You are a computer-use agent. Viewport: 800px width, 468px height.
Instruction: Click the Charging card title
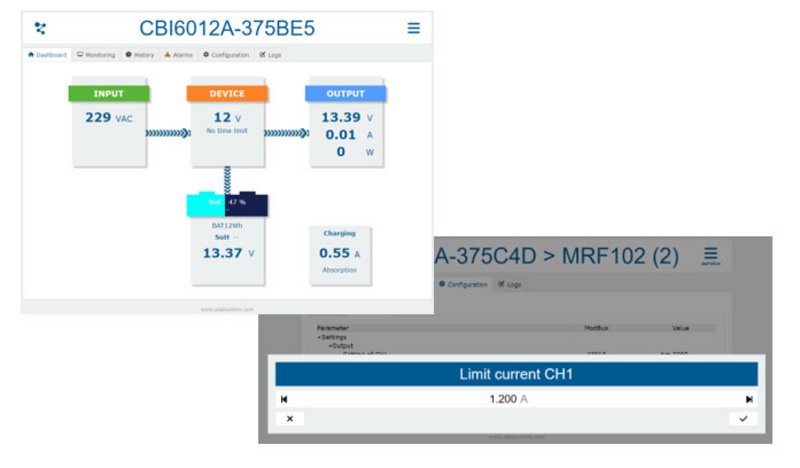pyautogui.click(x=339, y=233)
